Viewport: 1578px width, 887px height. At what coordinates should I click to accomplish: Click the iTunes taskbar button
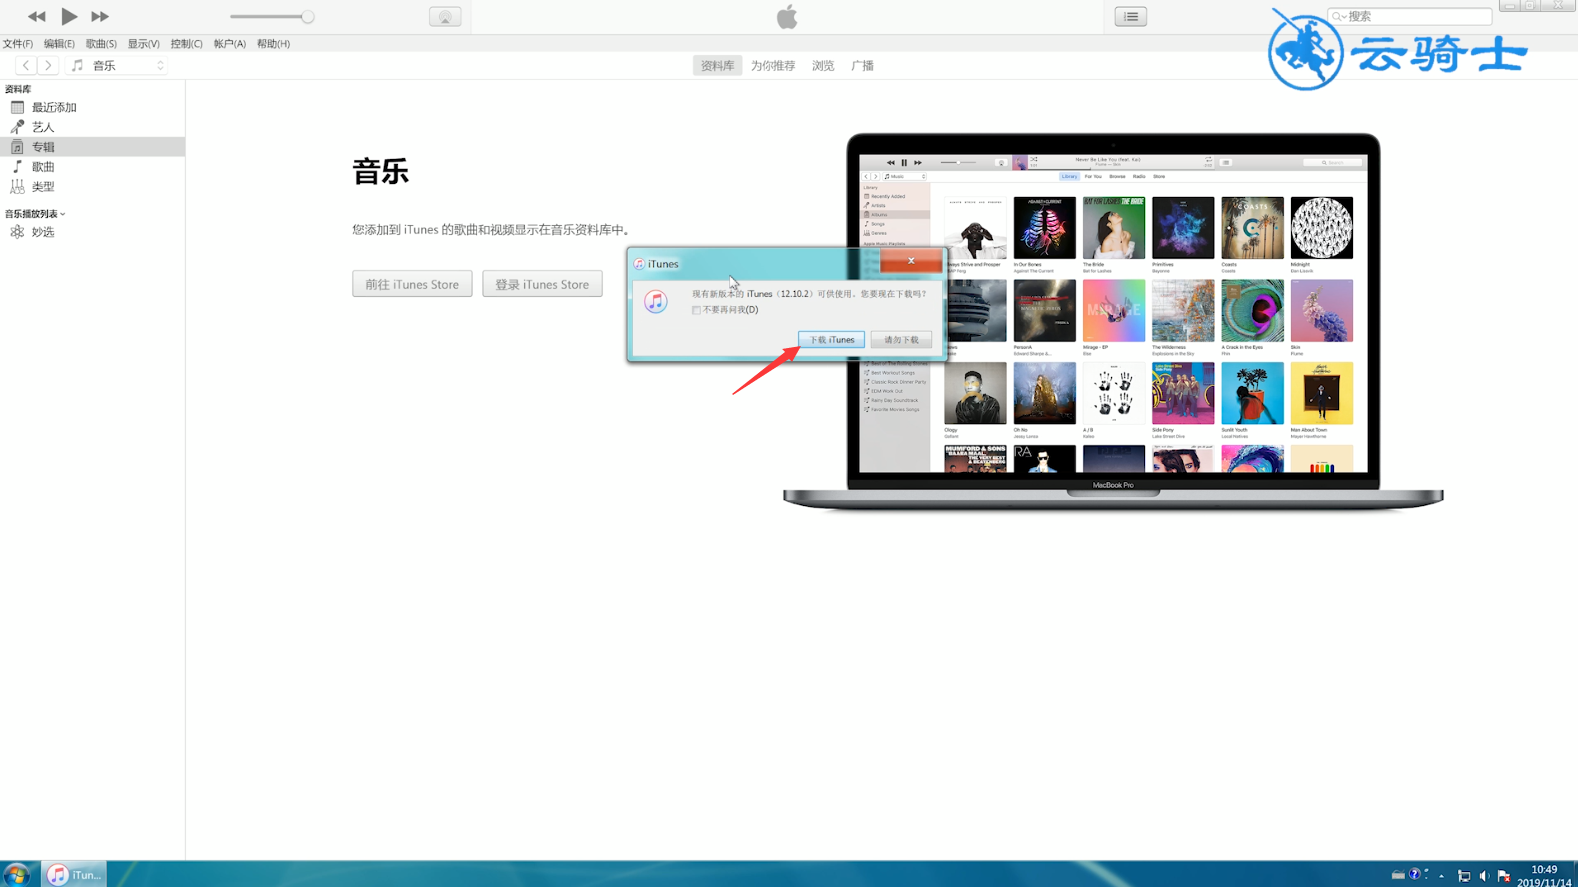coord(74,875)
